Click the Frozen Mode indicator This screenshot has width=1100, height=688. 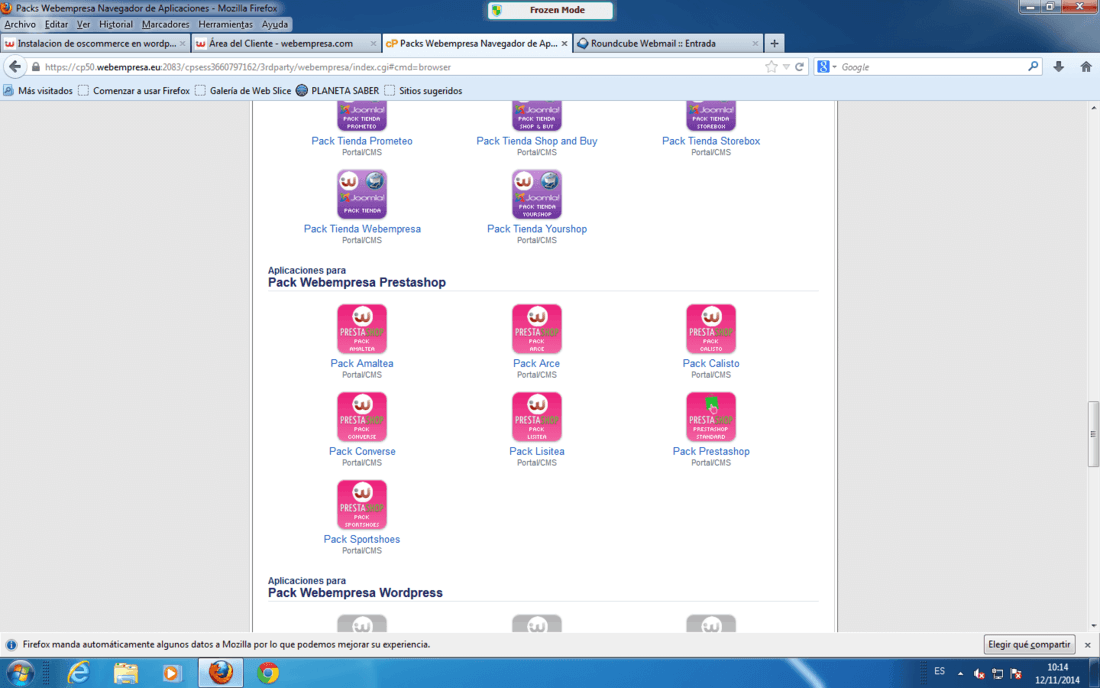pos(550,10)
